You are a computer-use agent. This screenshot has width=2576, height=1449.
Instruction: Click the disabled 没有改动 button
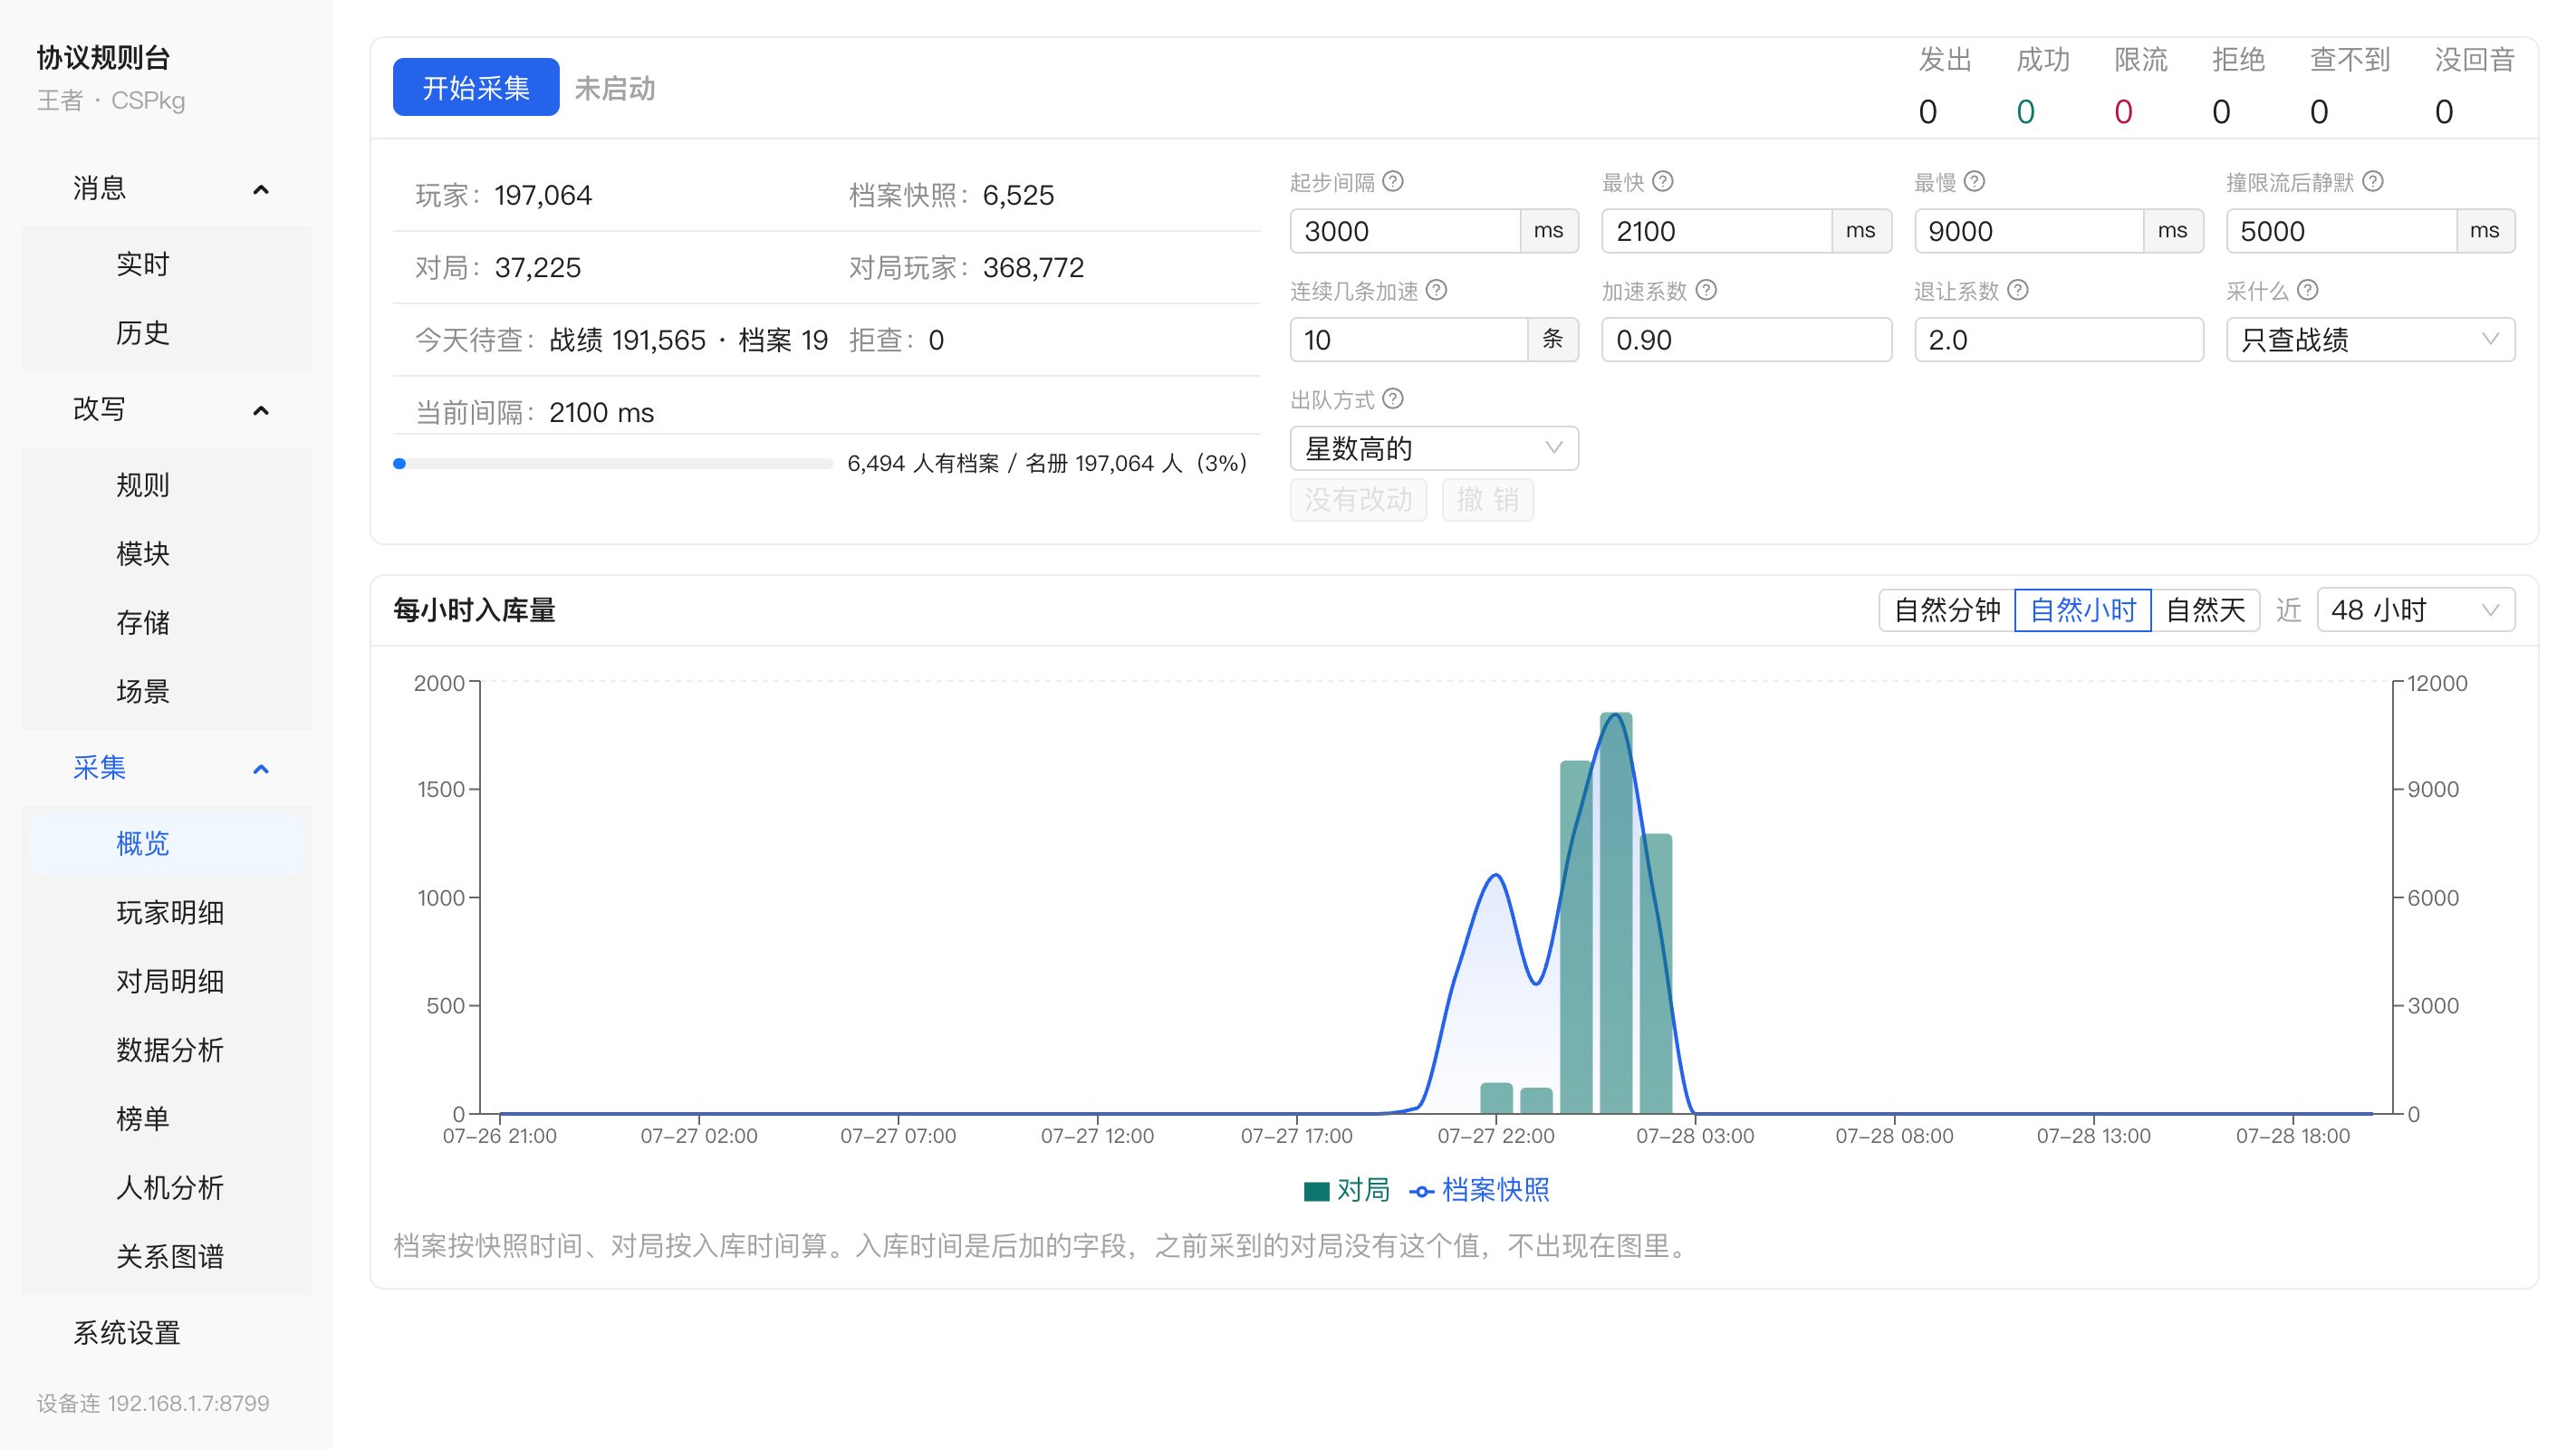pyautogui.click(x=1358, y=500)
